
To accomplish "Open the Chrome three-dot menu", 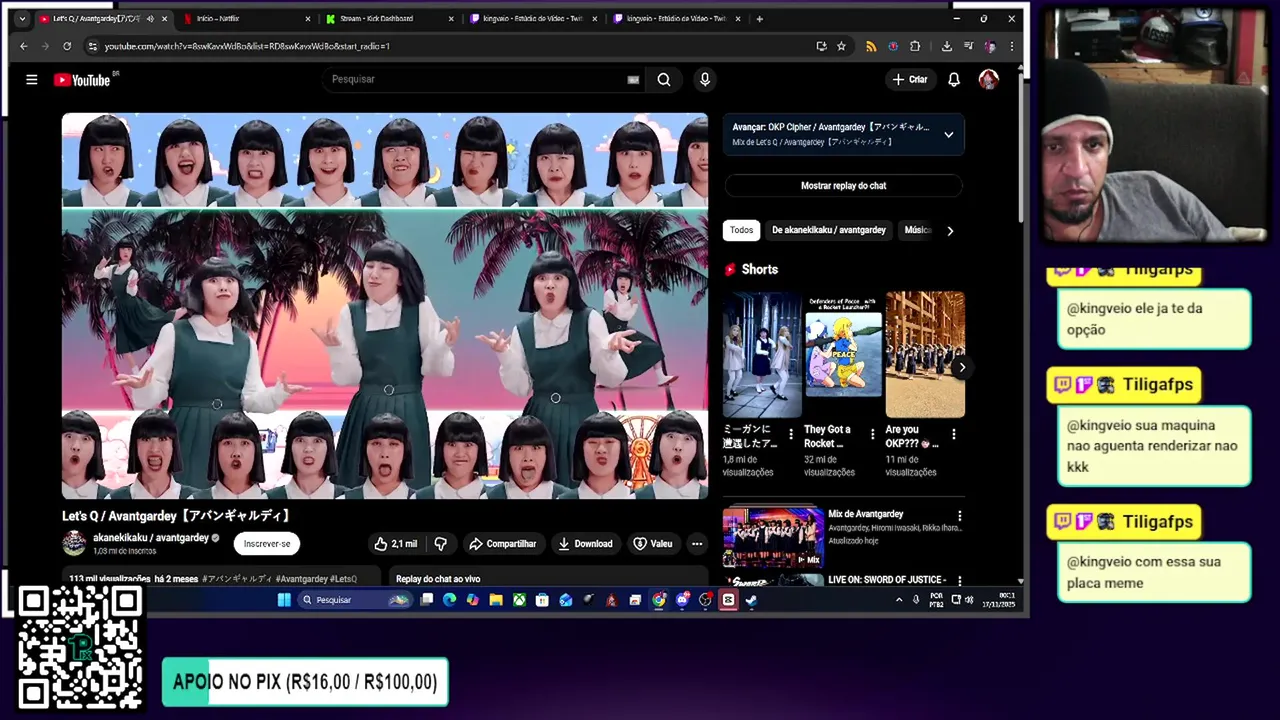I will [x=1012, y=46].
